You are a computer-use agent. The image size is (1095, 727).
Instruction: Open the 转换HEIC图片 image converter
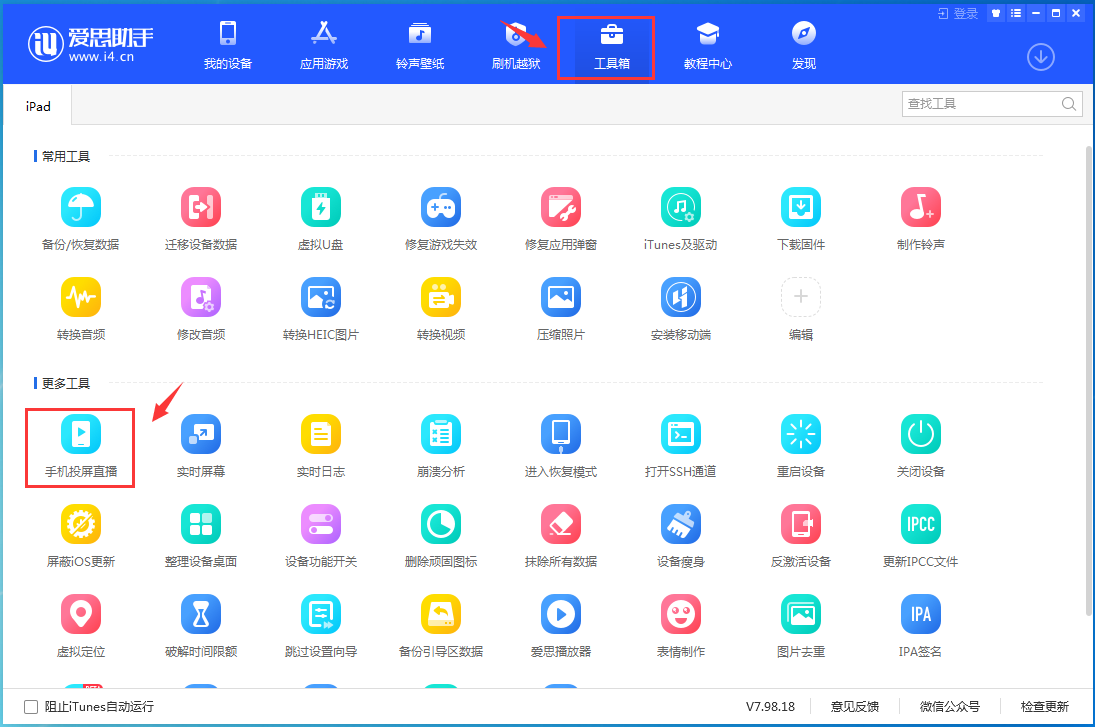click(320, 307)
